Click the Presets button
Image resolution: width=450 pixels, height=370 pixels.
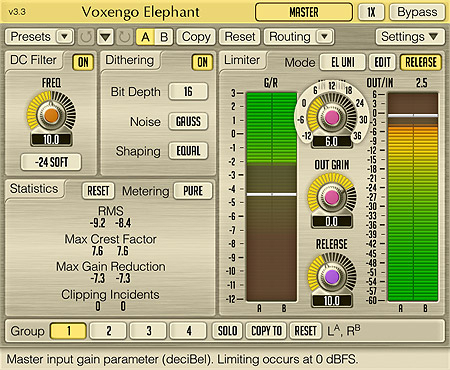tap(31, 36)
